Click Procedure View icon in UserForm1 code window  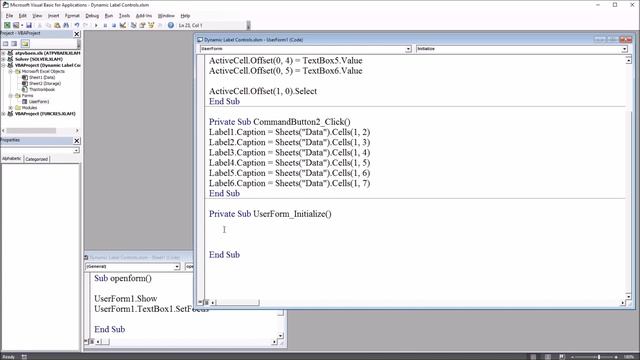[200, 302]
